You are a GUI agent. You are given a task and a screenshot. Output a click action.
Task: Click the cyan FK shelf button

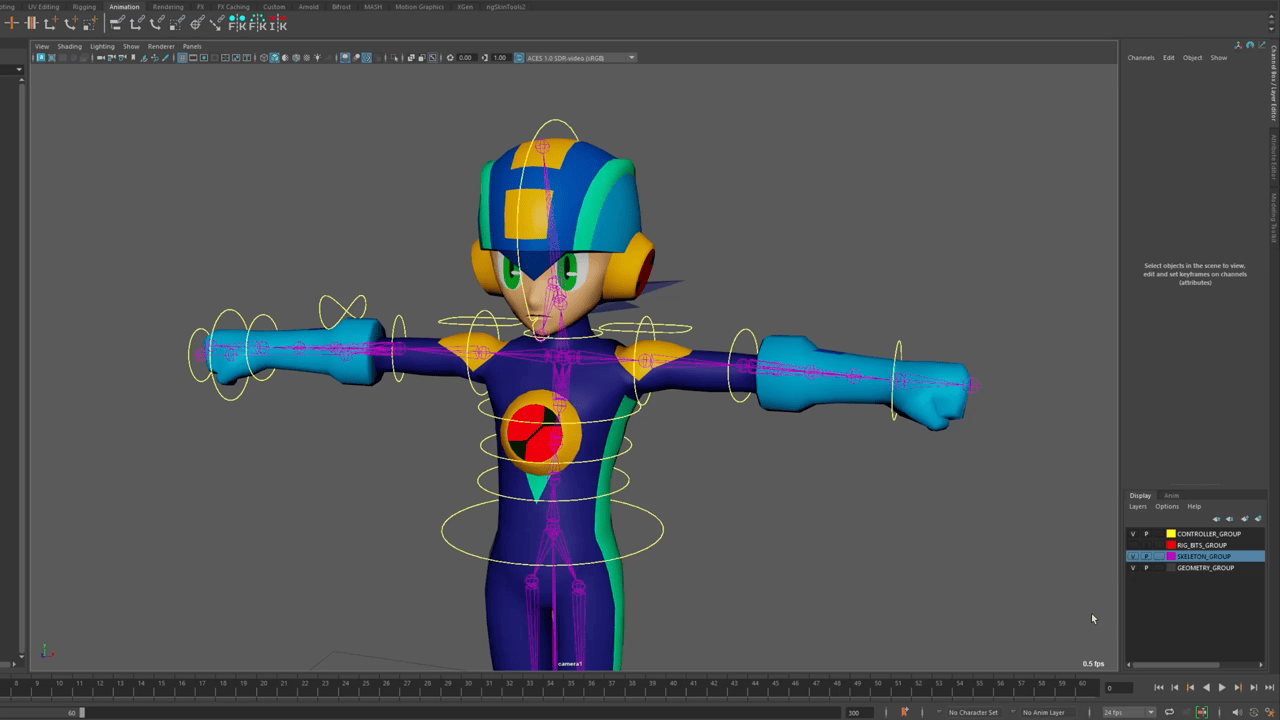point(238,22)
